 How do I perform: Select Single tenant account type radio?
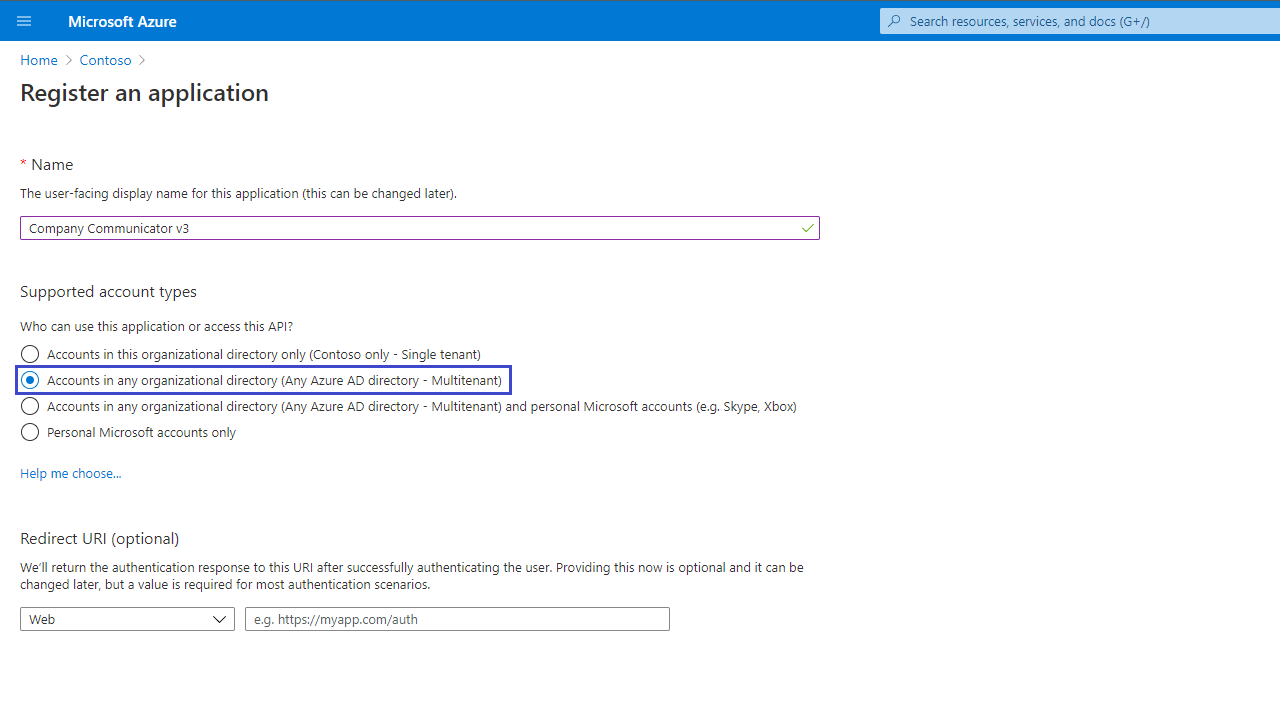coord(30,354)
